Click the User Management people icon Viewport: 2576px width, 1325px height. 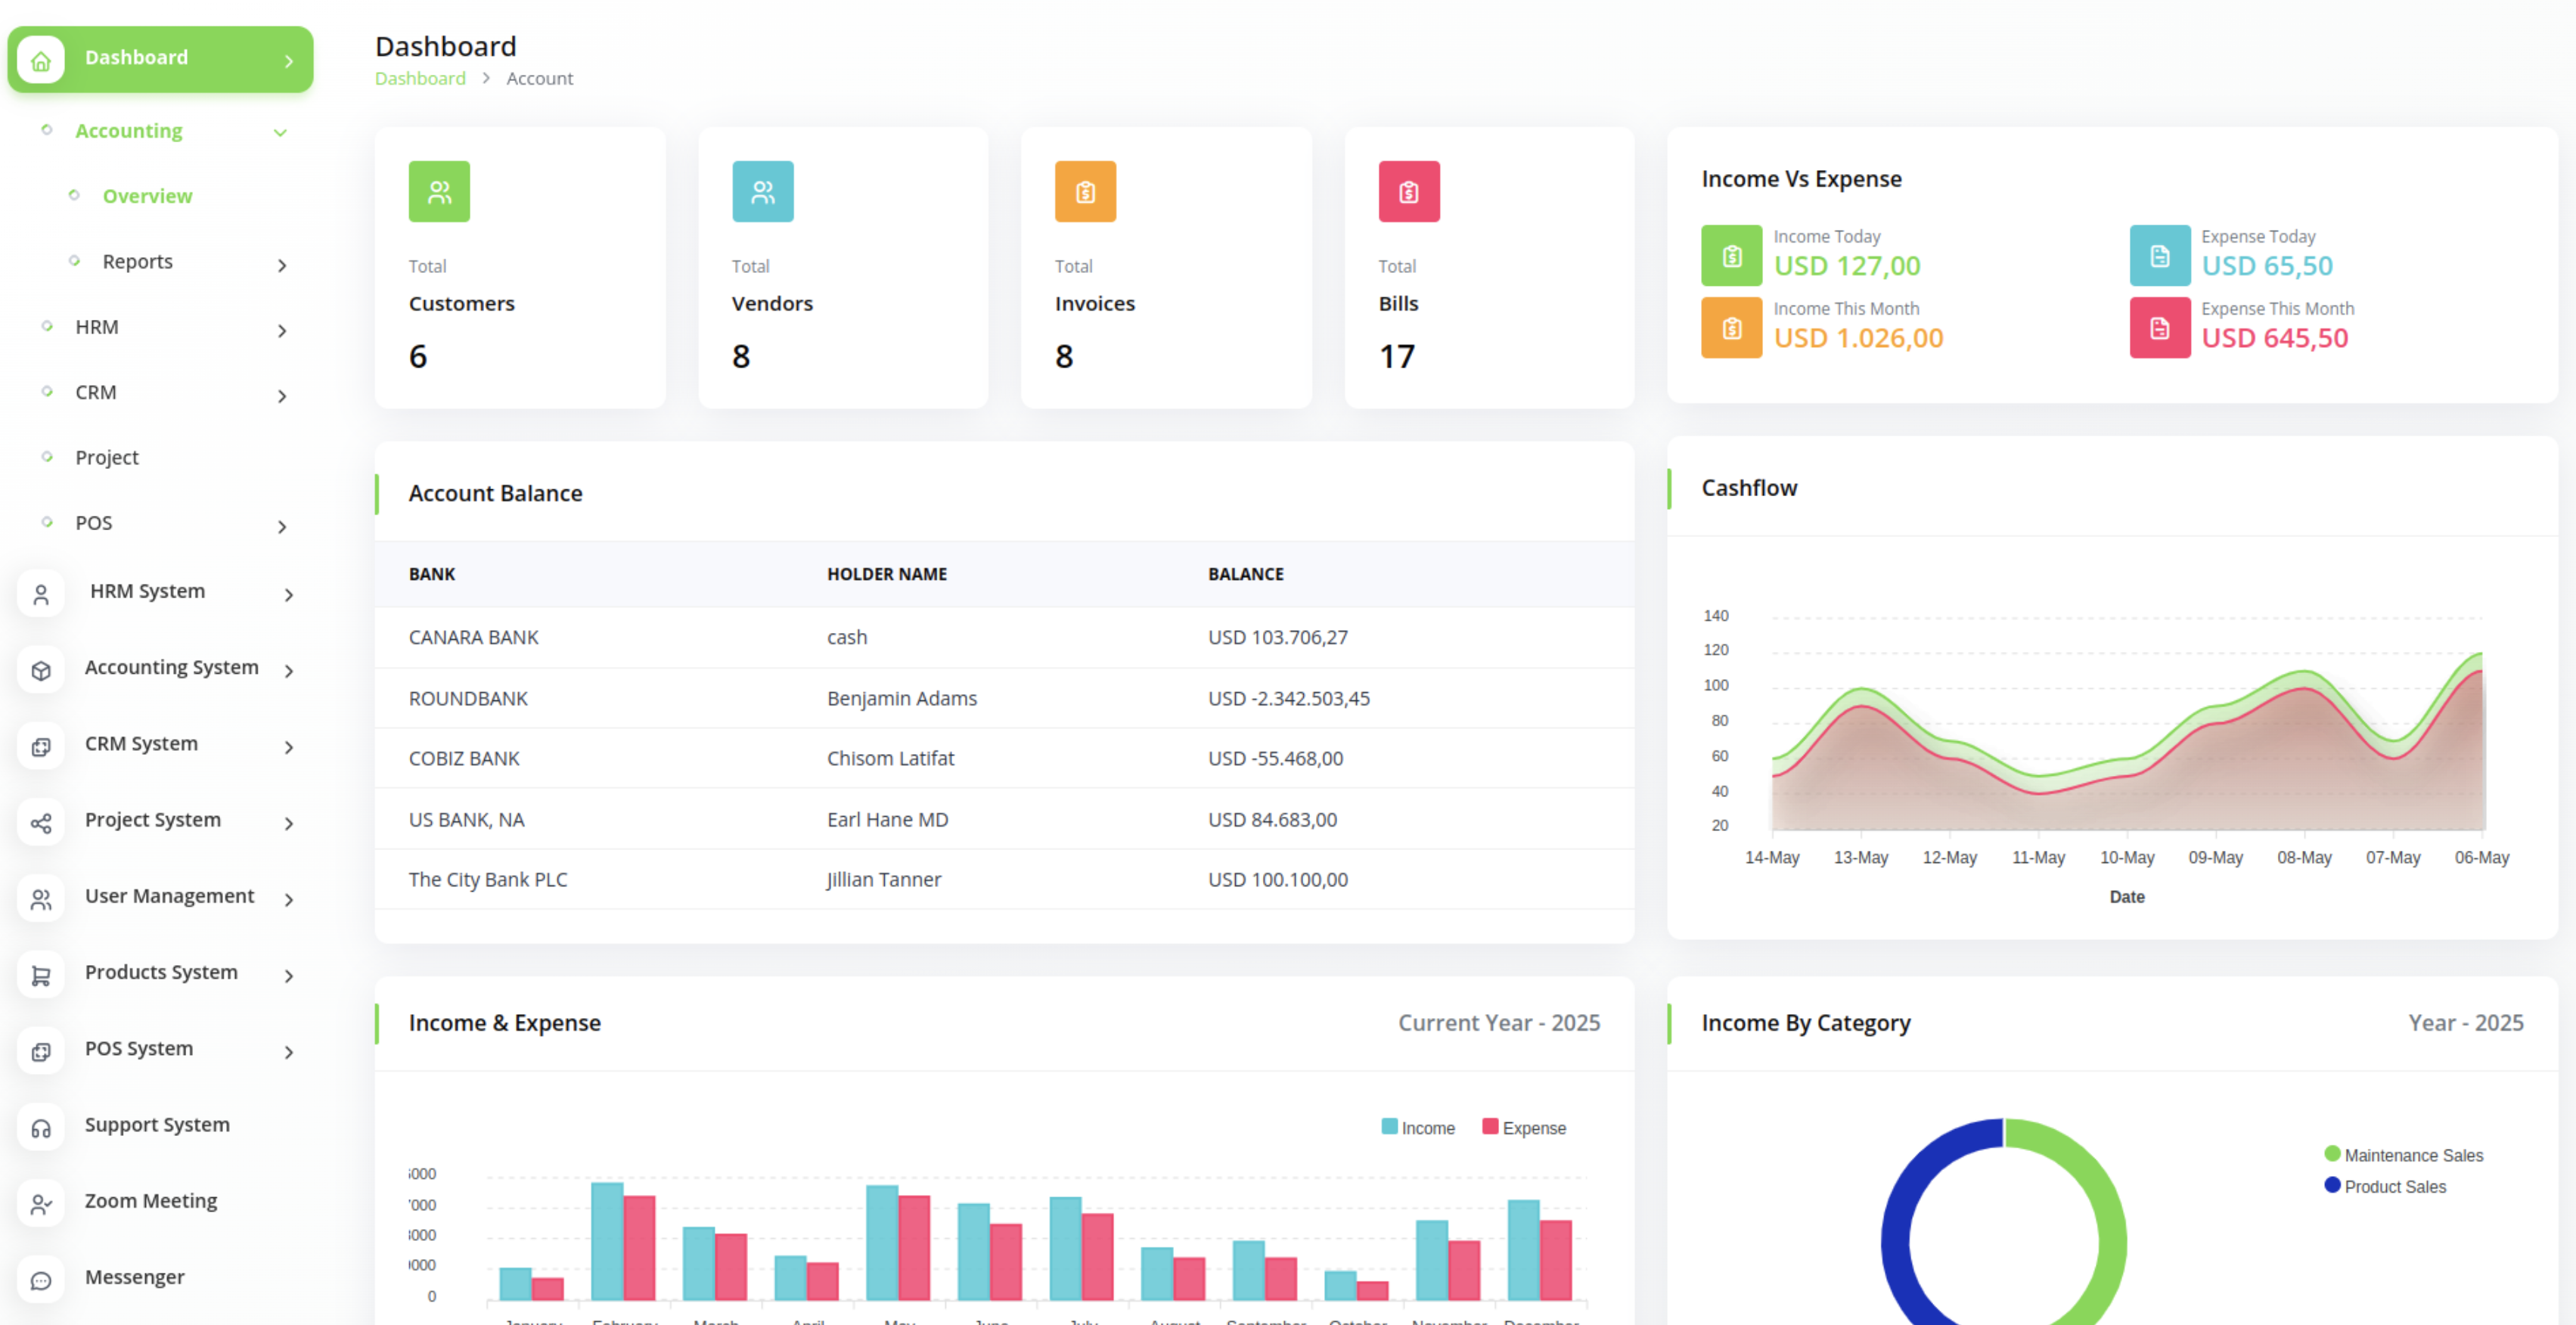[x=41, y=900]
